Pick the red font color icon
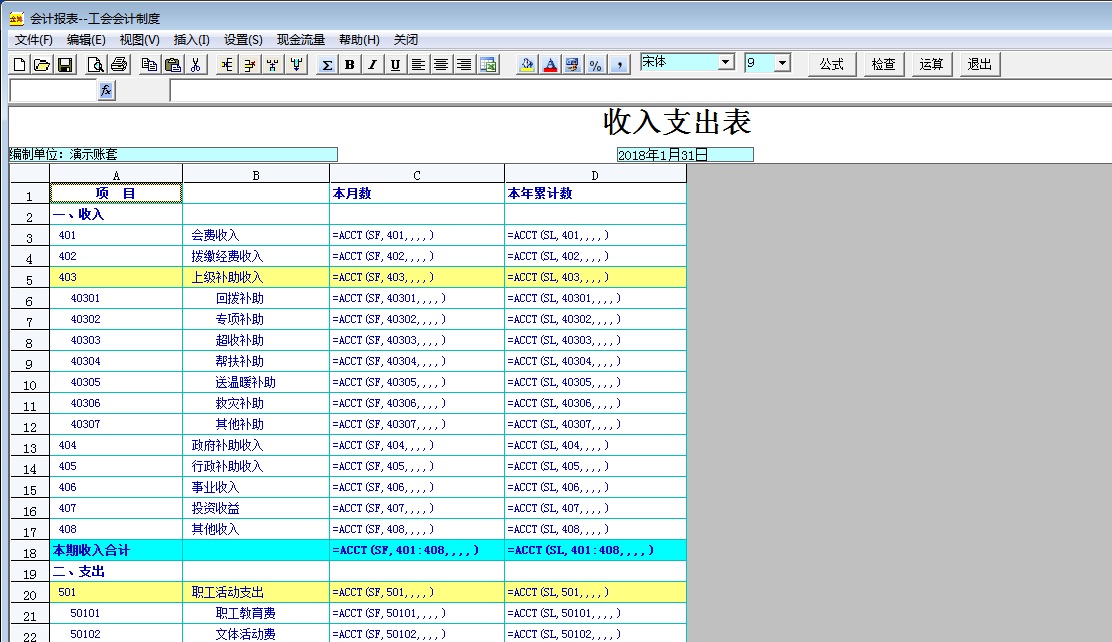 pyautogui.click(x=550, y=65)
